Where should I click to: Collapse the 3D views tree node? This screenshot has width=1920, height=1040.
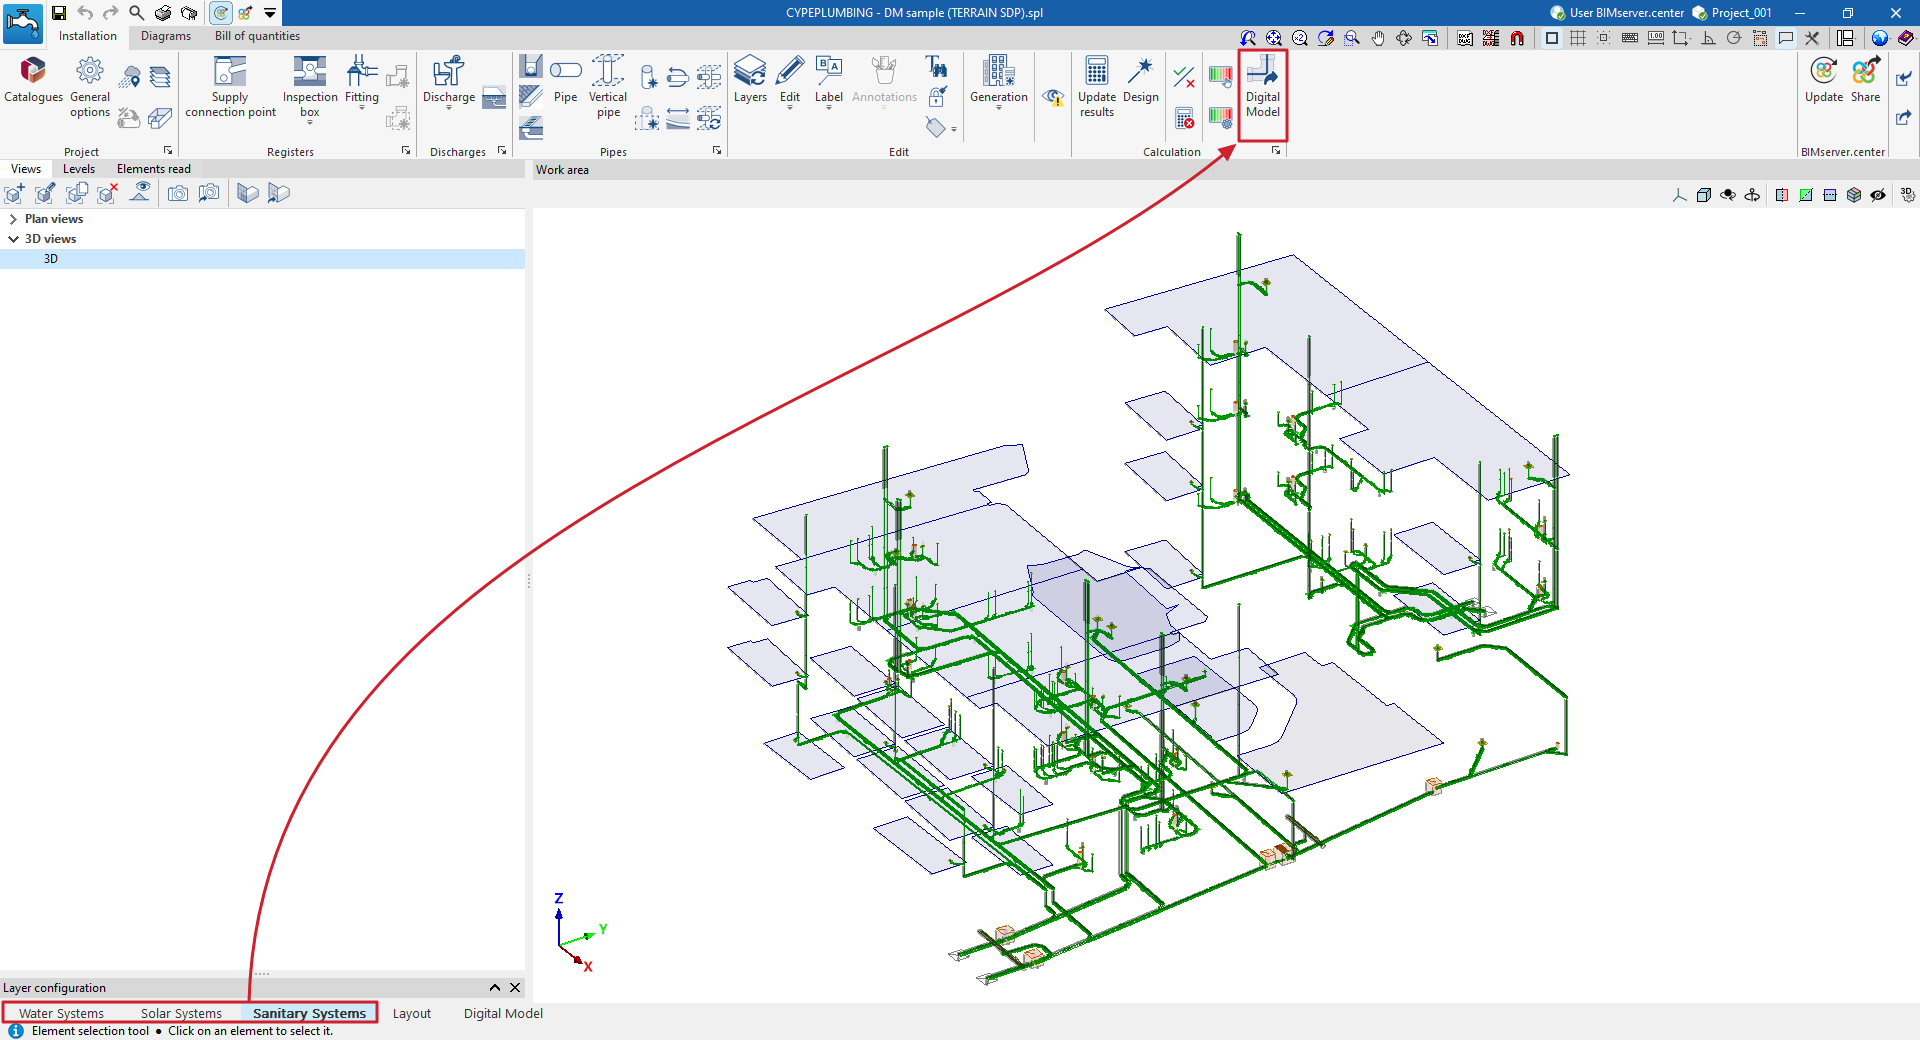(x=13, y=239)
